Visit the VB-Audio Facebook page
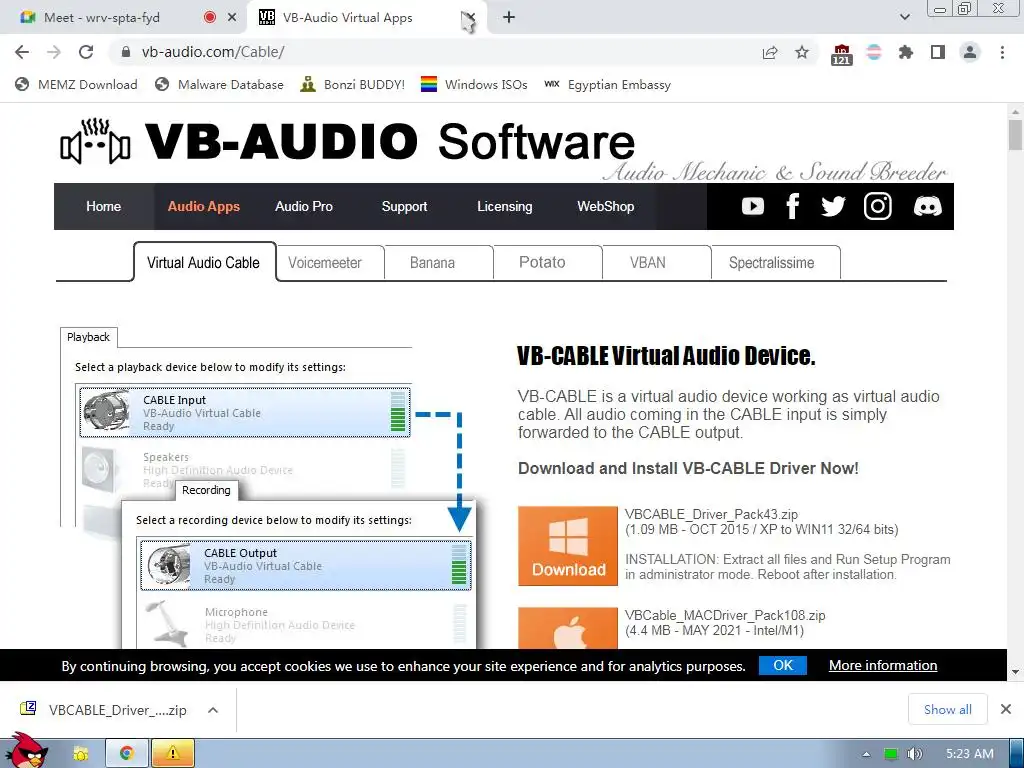1024x768 pixels. coord(793,206)
